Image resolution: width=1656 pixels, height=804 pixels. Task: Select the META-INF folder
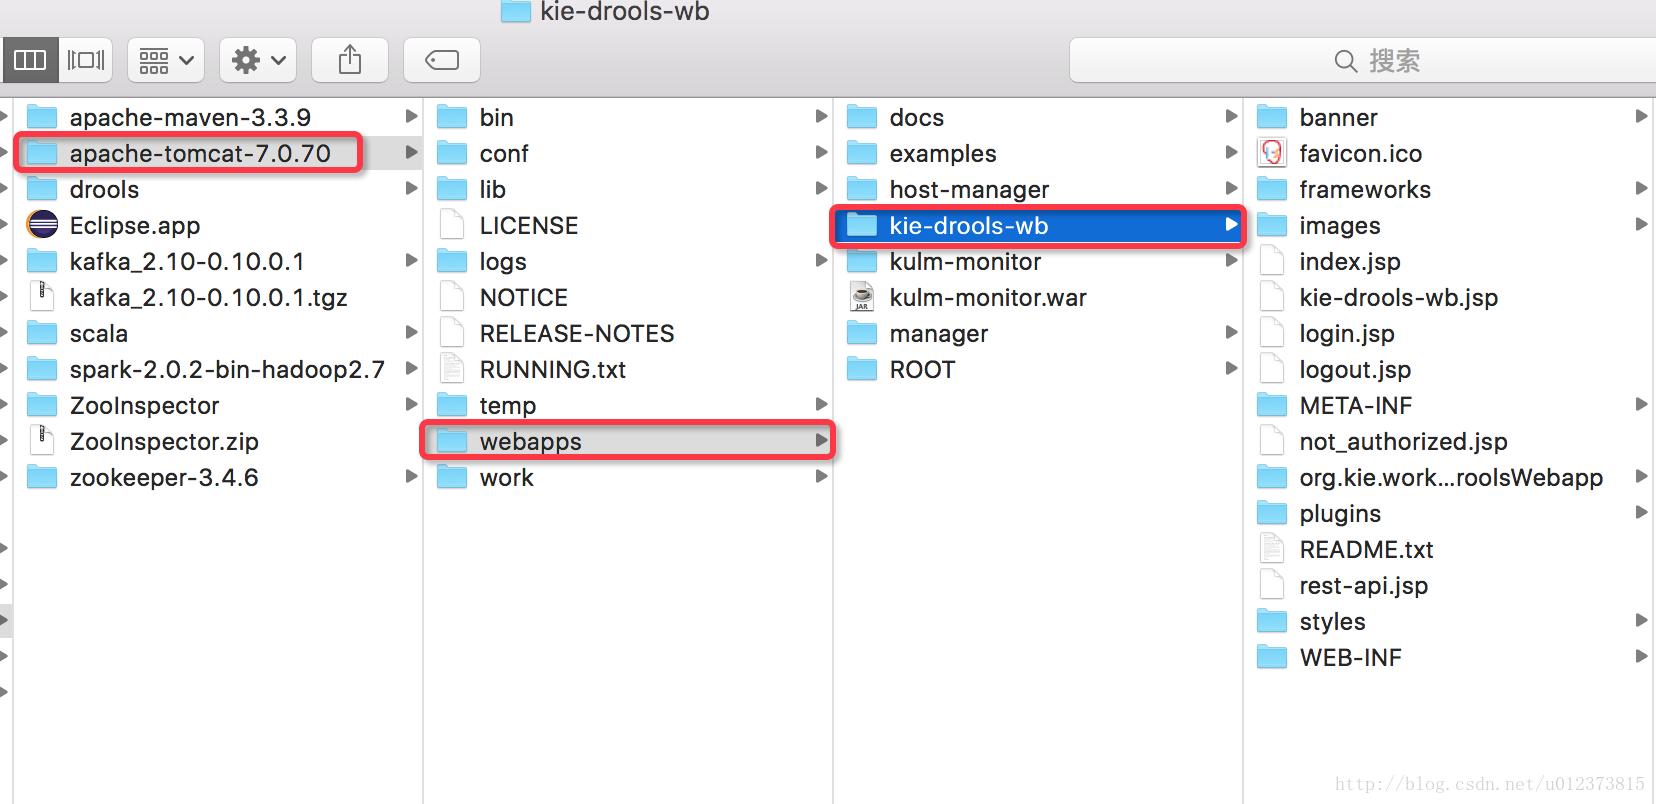(1450, 405)
